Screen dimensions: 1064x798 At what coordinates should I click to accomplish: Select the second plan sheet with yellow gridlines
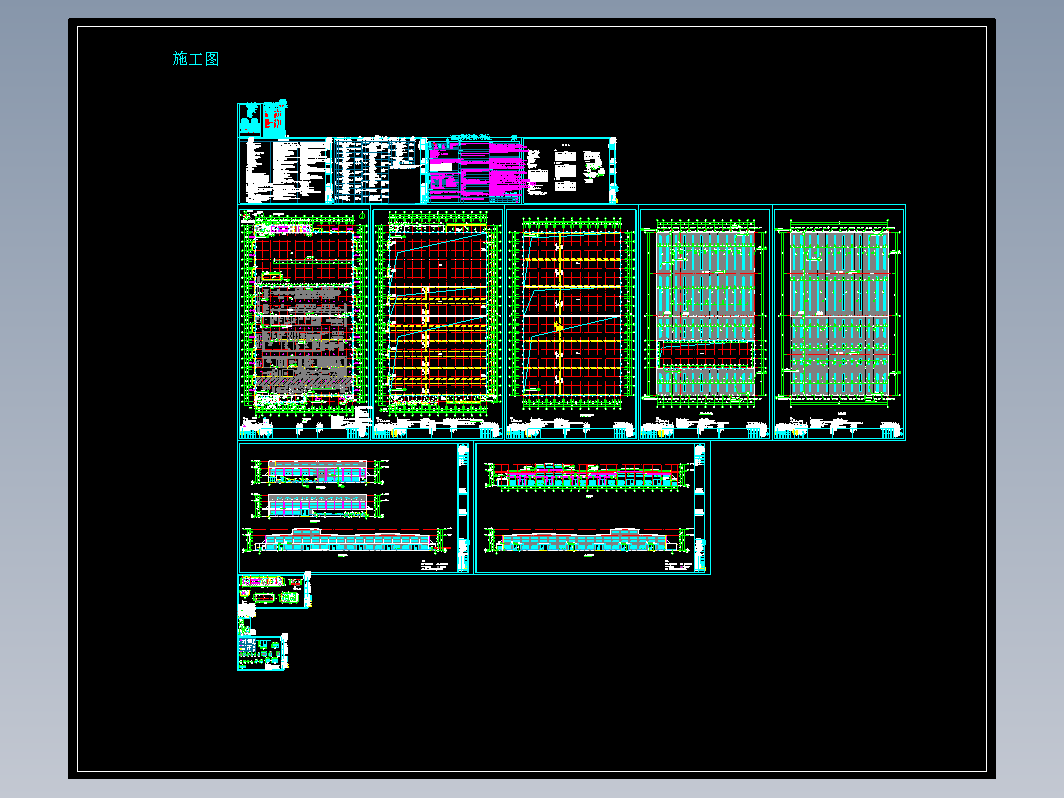click(x=438, y=322)
